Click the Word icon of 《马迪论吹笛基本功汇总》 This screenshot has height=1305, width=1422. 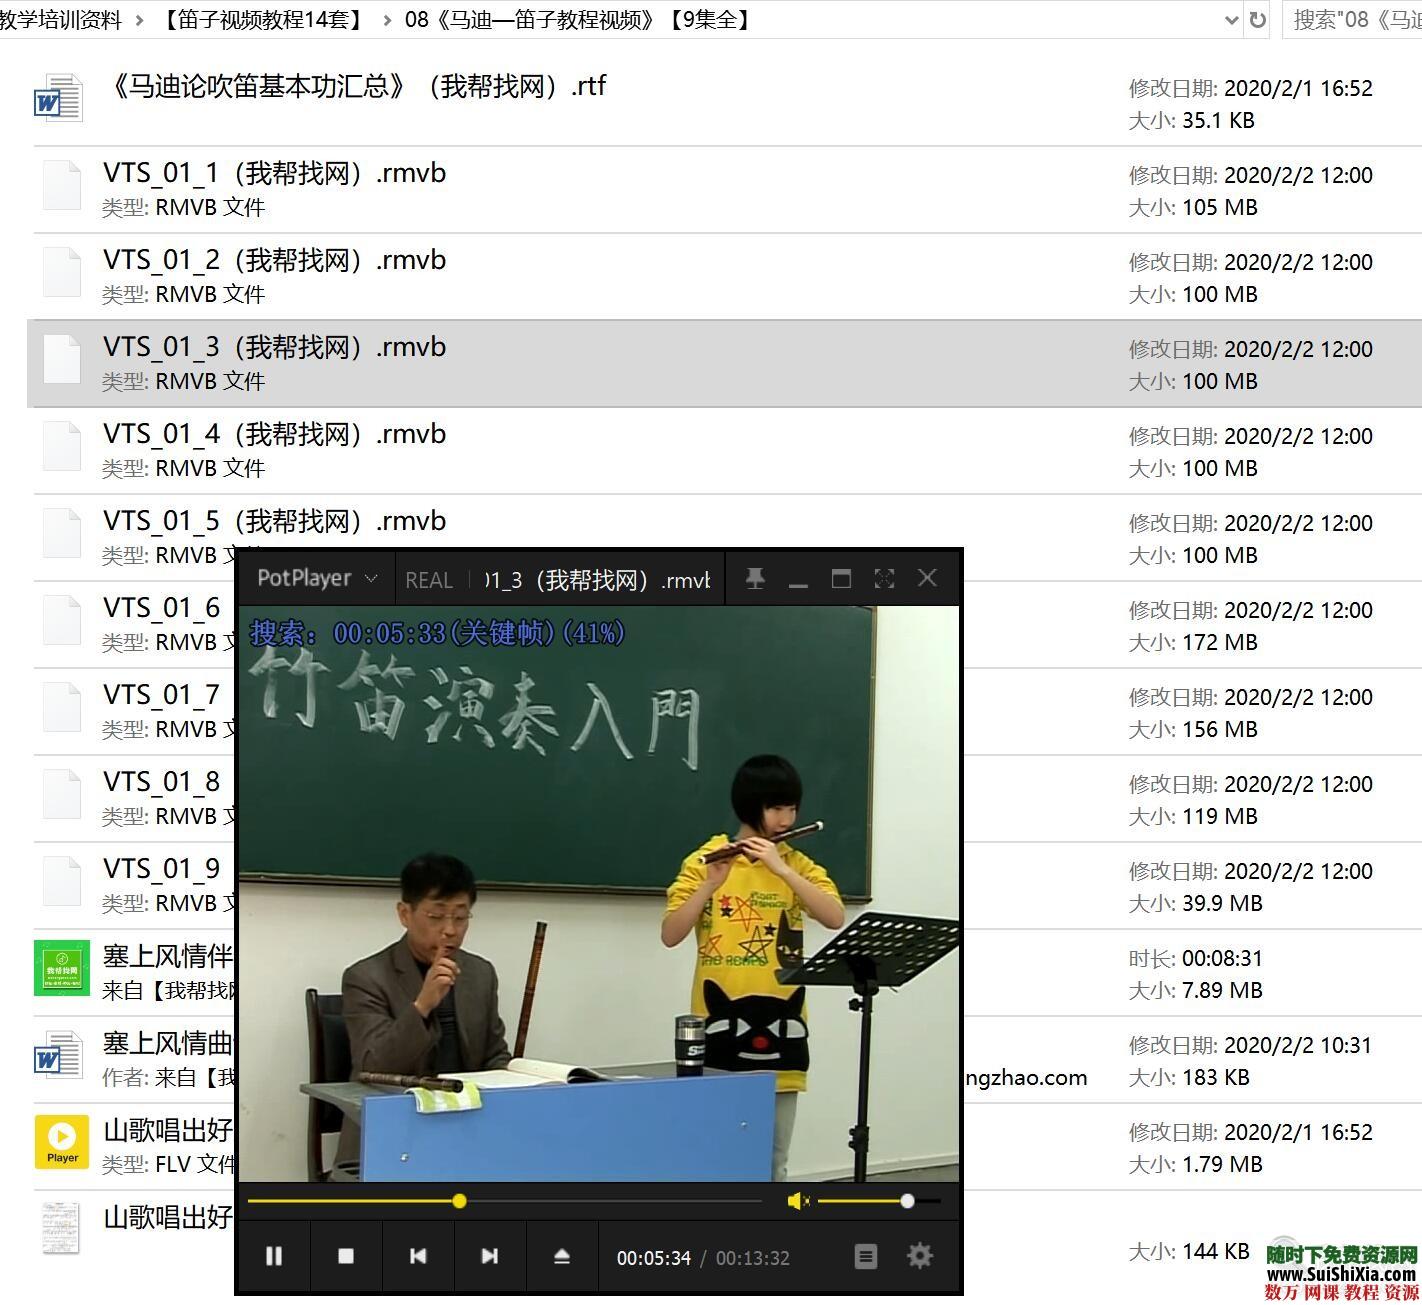click(x=58, y=97)
